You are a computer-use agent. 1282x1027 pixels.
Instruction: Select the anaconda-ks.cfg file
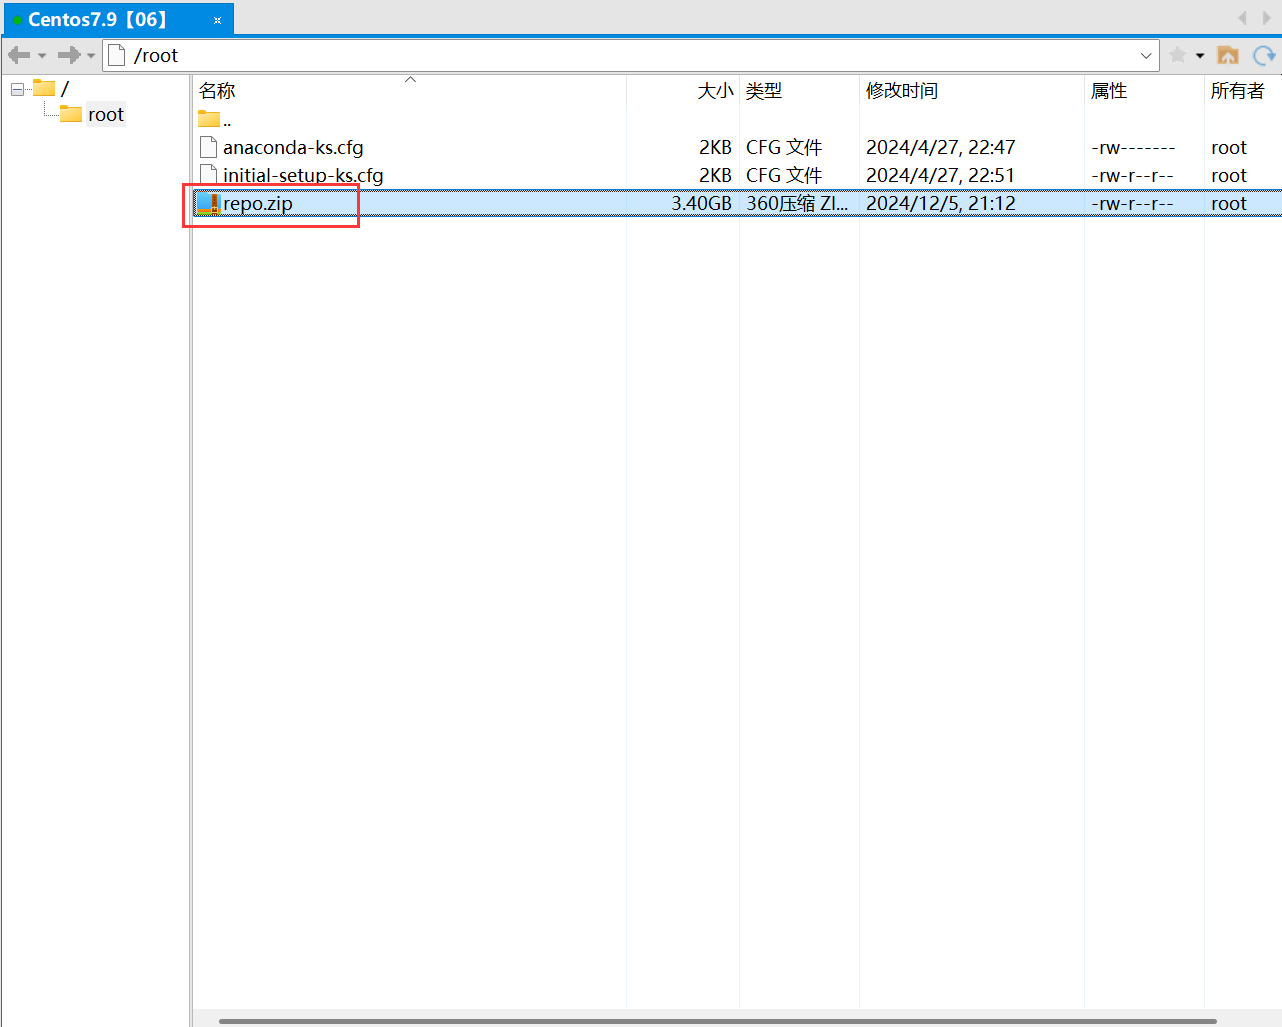[x=292, y=148]
